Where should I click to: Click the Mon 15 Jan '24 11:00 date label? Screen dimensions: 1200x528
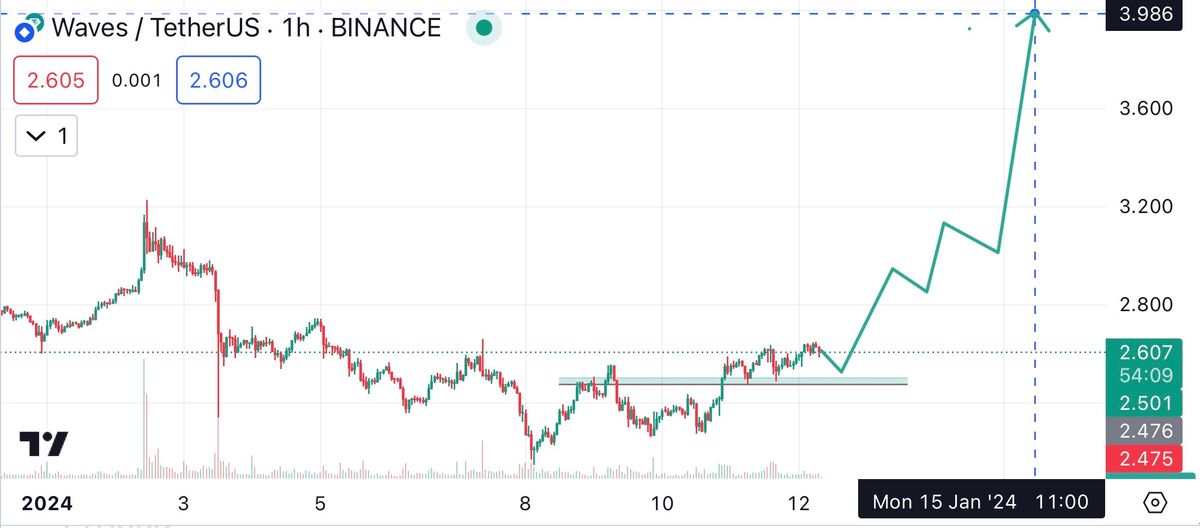point(981,501)
